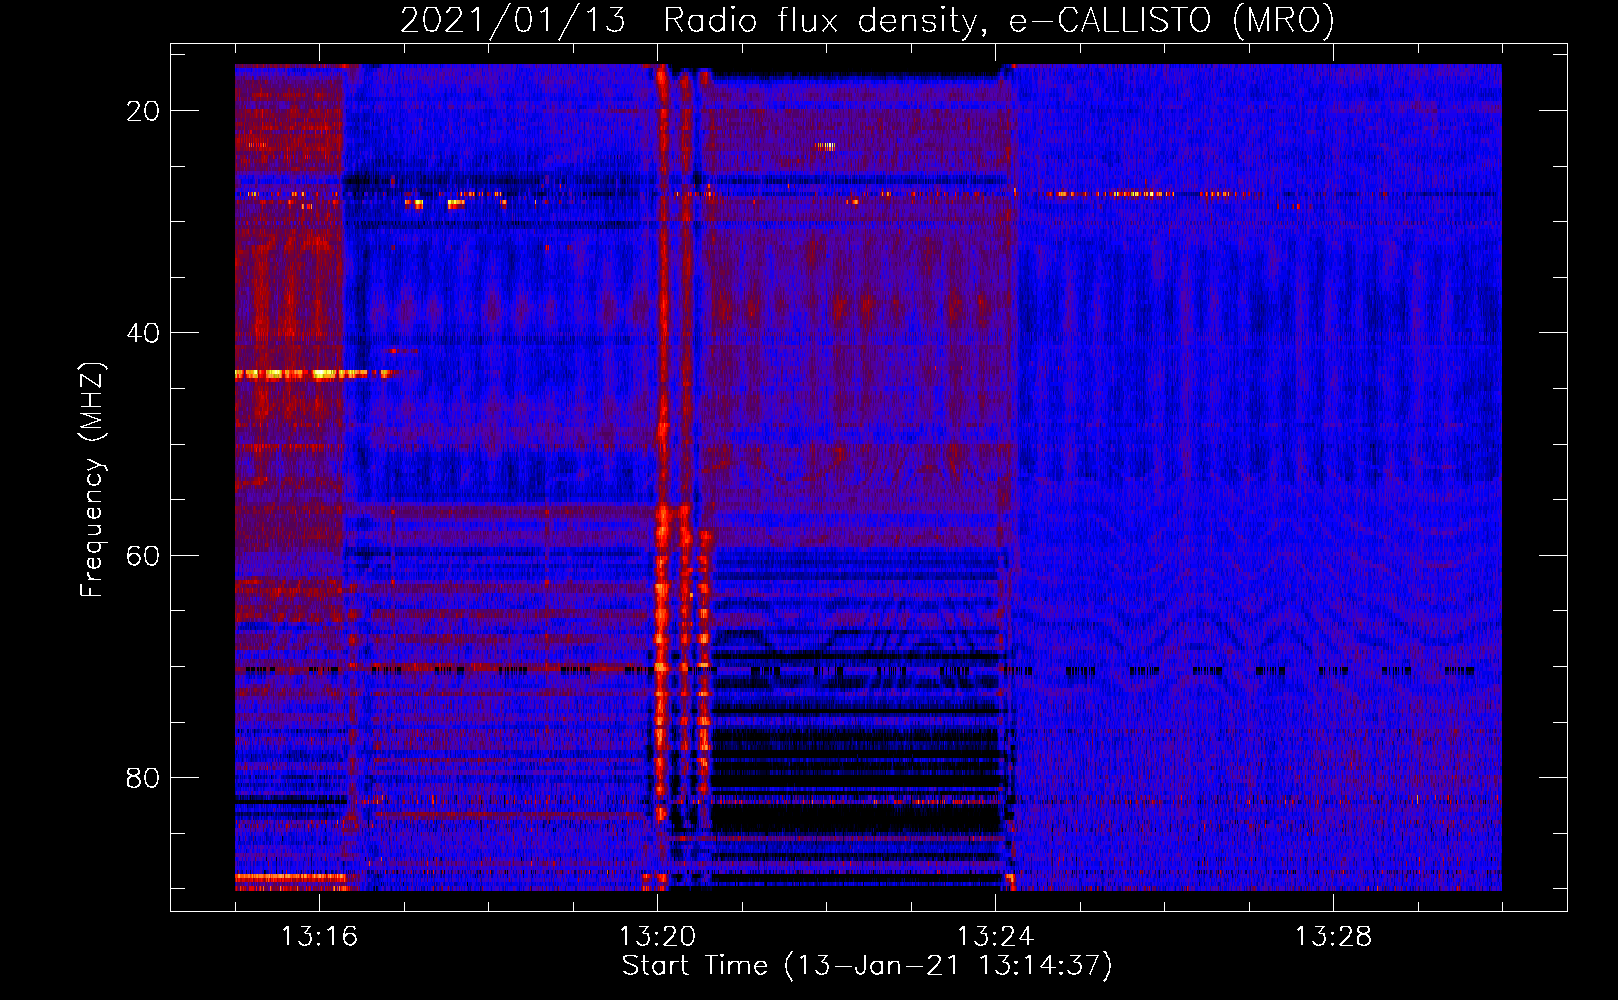The height and width of the screenshot is (1000, 1618).
Task: Click the 13:20 time tick label
Action: tap(657, 936)
